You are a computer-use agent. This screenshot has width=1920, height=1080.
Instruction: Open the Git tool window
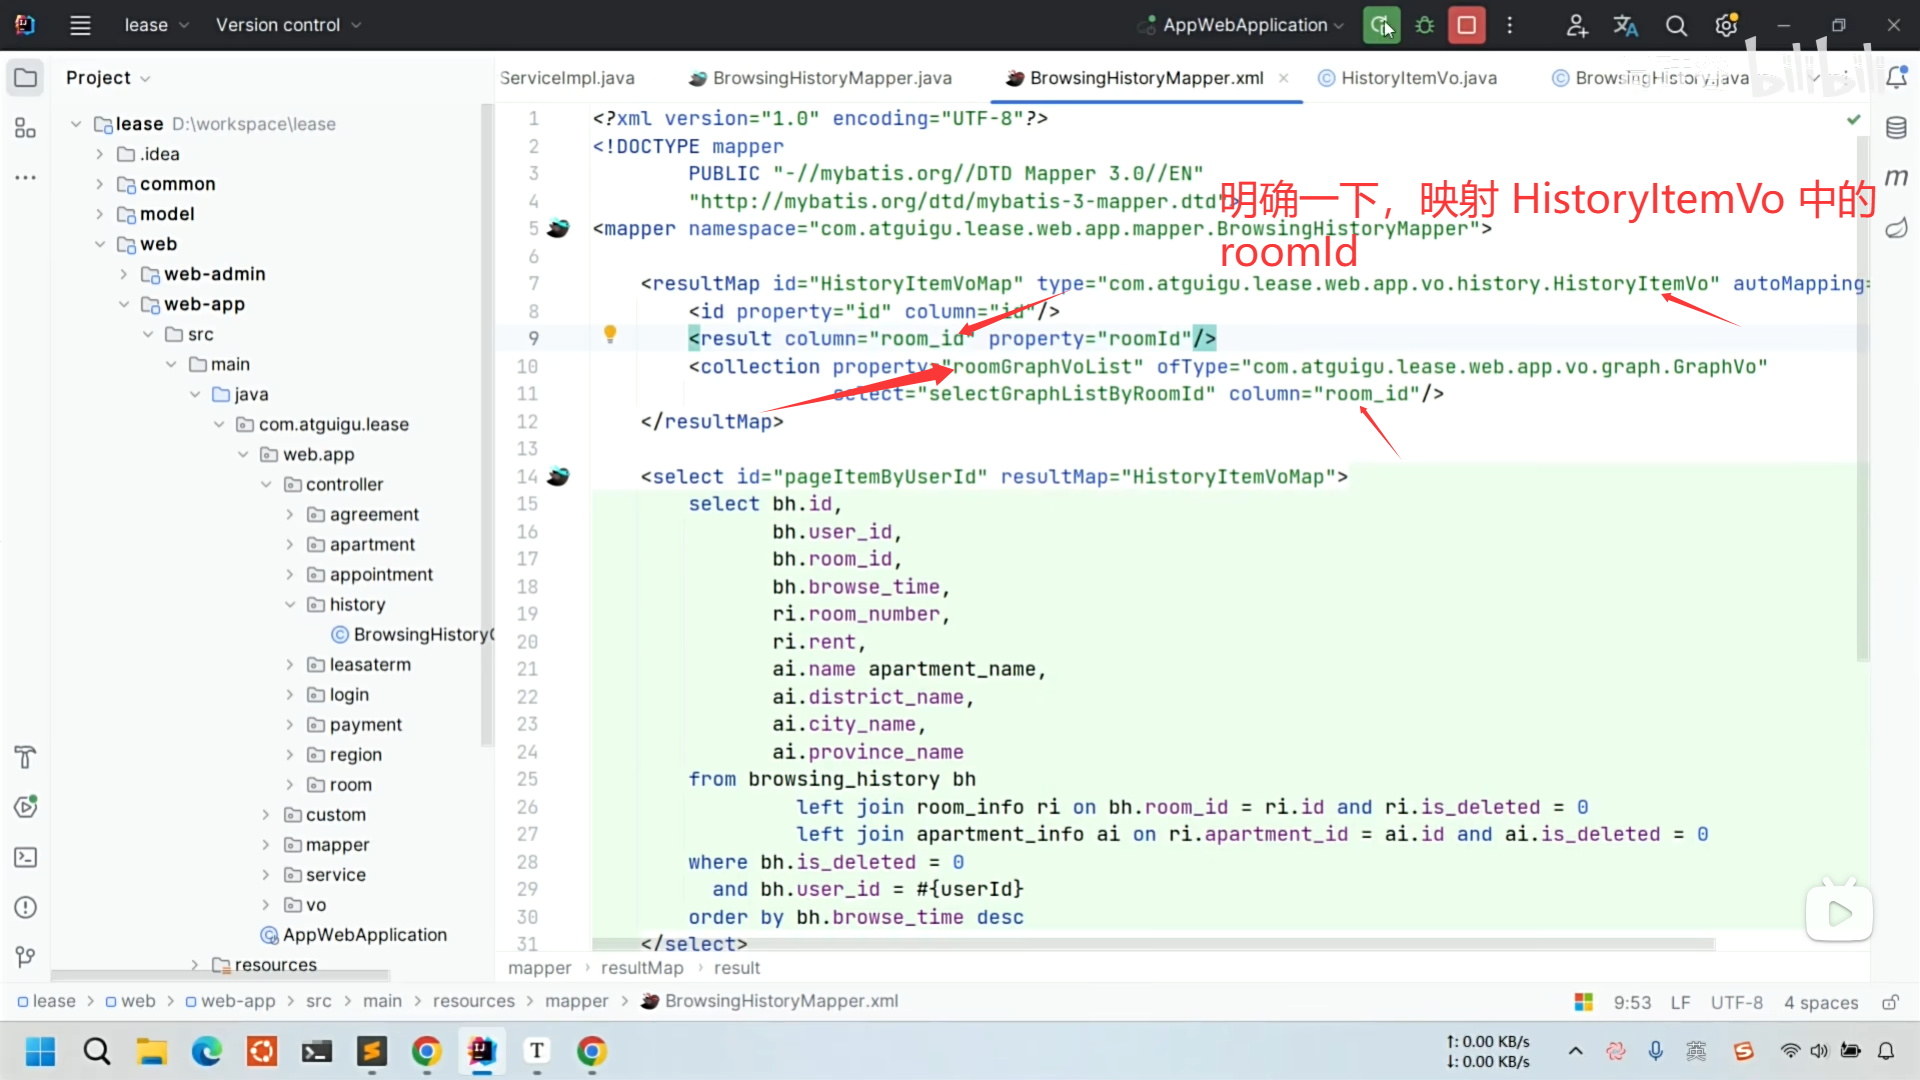click(26, 957)
